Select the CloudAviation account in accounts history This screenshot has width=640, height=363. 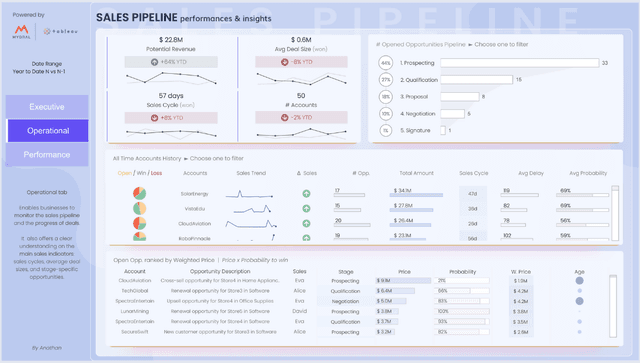[194, 224]
